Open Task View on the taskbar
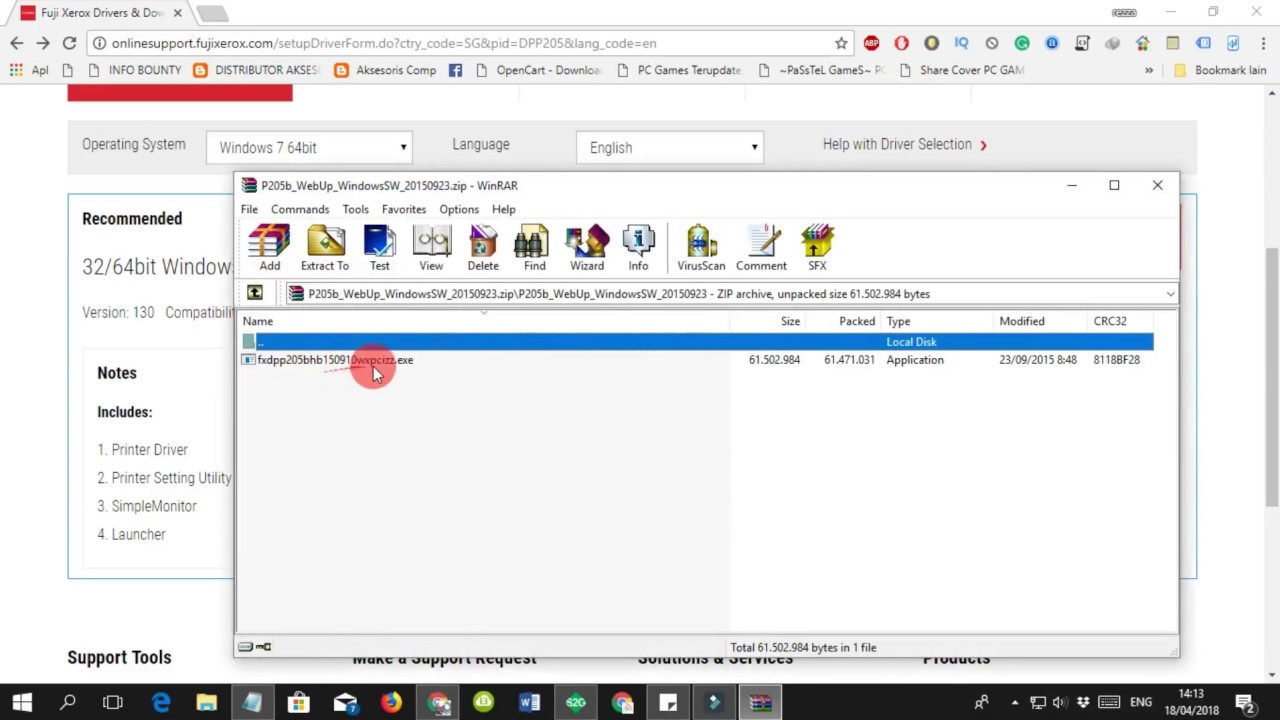Image resolution: width=1280 pixels, height=720 pixels. tap(113, 702)
